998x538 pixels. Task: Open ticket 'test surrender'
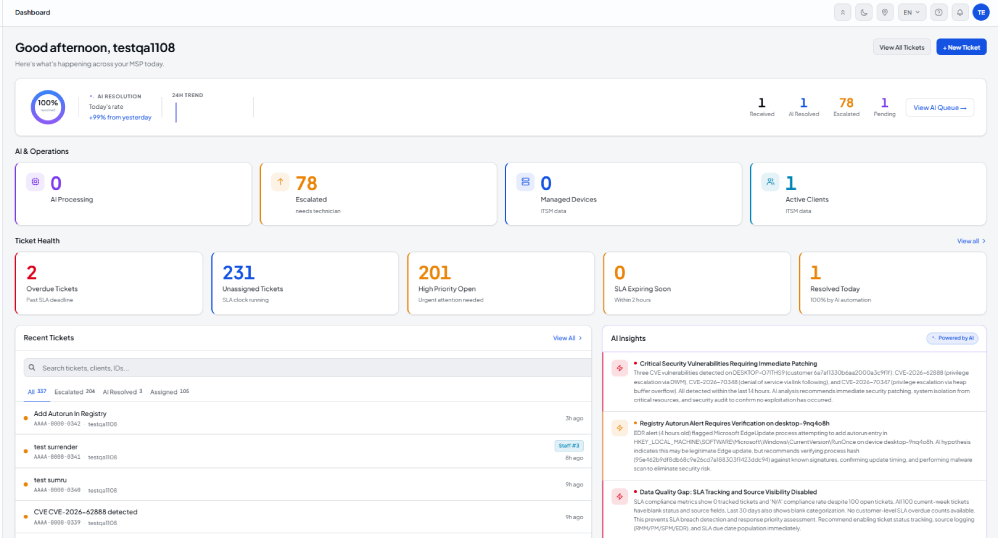click(303, 451)
